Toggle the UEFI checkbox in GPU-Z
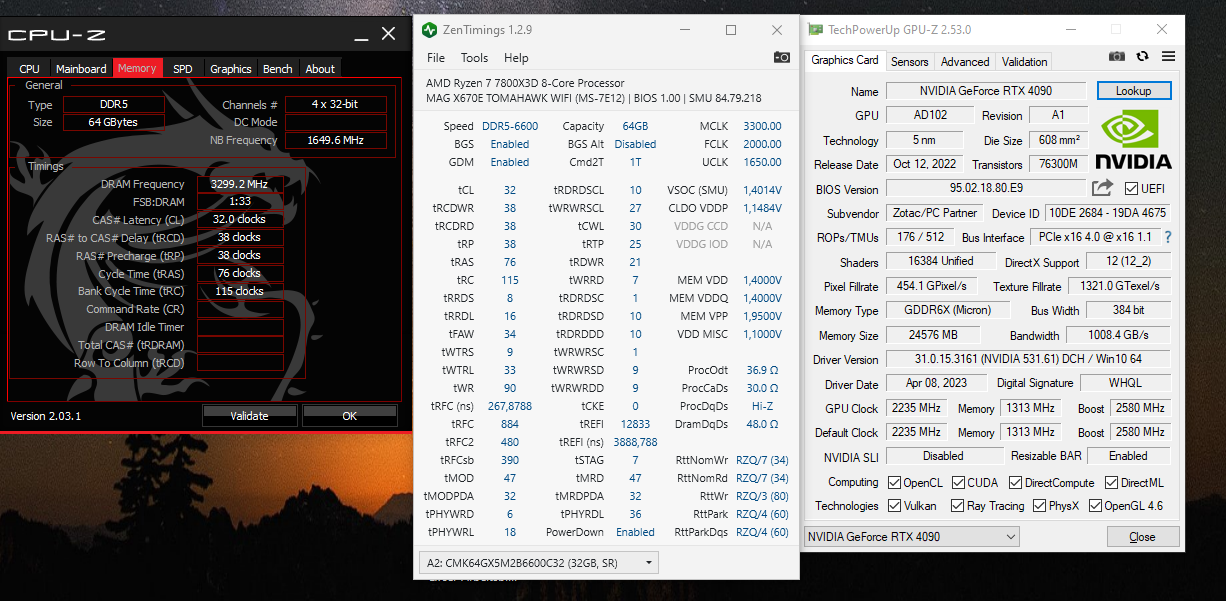1226x601 pixels. point(1131,189)
